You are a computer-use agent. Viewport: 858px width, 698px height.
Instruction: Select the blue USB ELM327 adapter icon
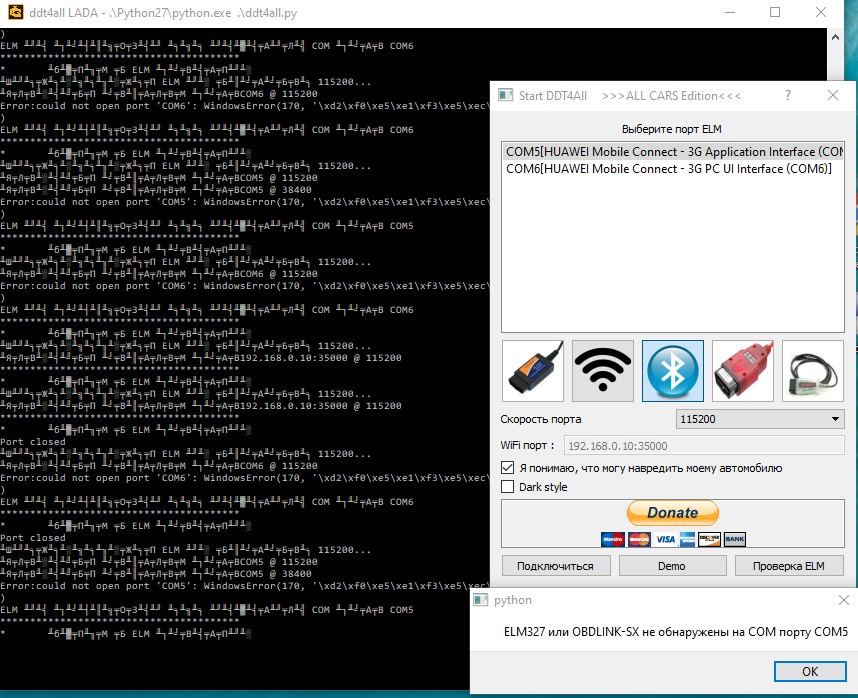coord(532,371)
